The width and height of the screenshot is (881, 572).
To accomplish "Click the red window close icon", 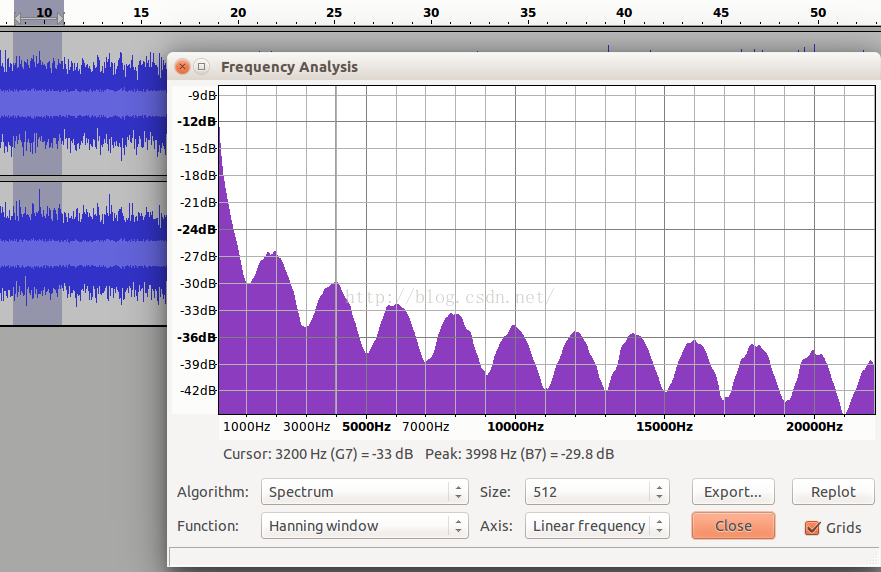I will [182, 67].
